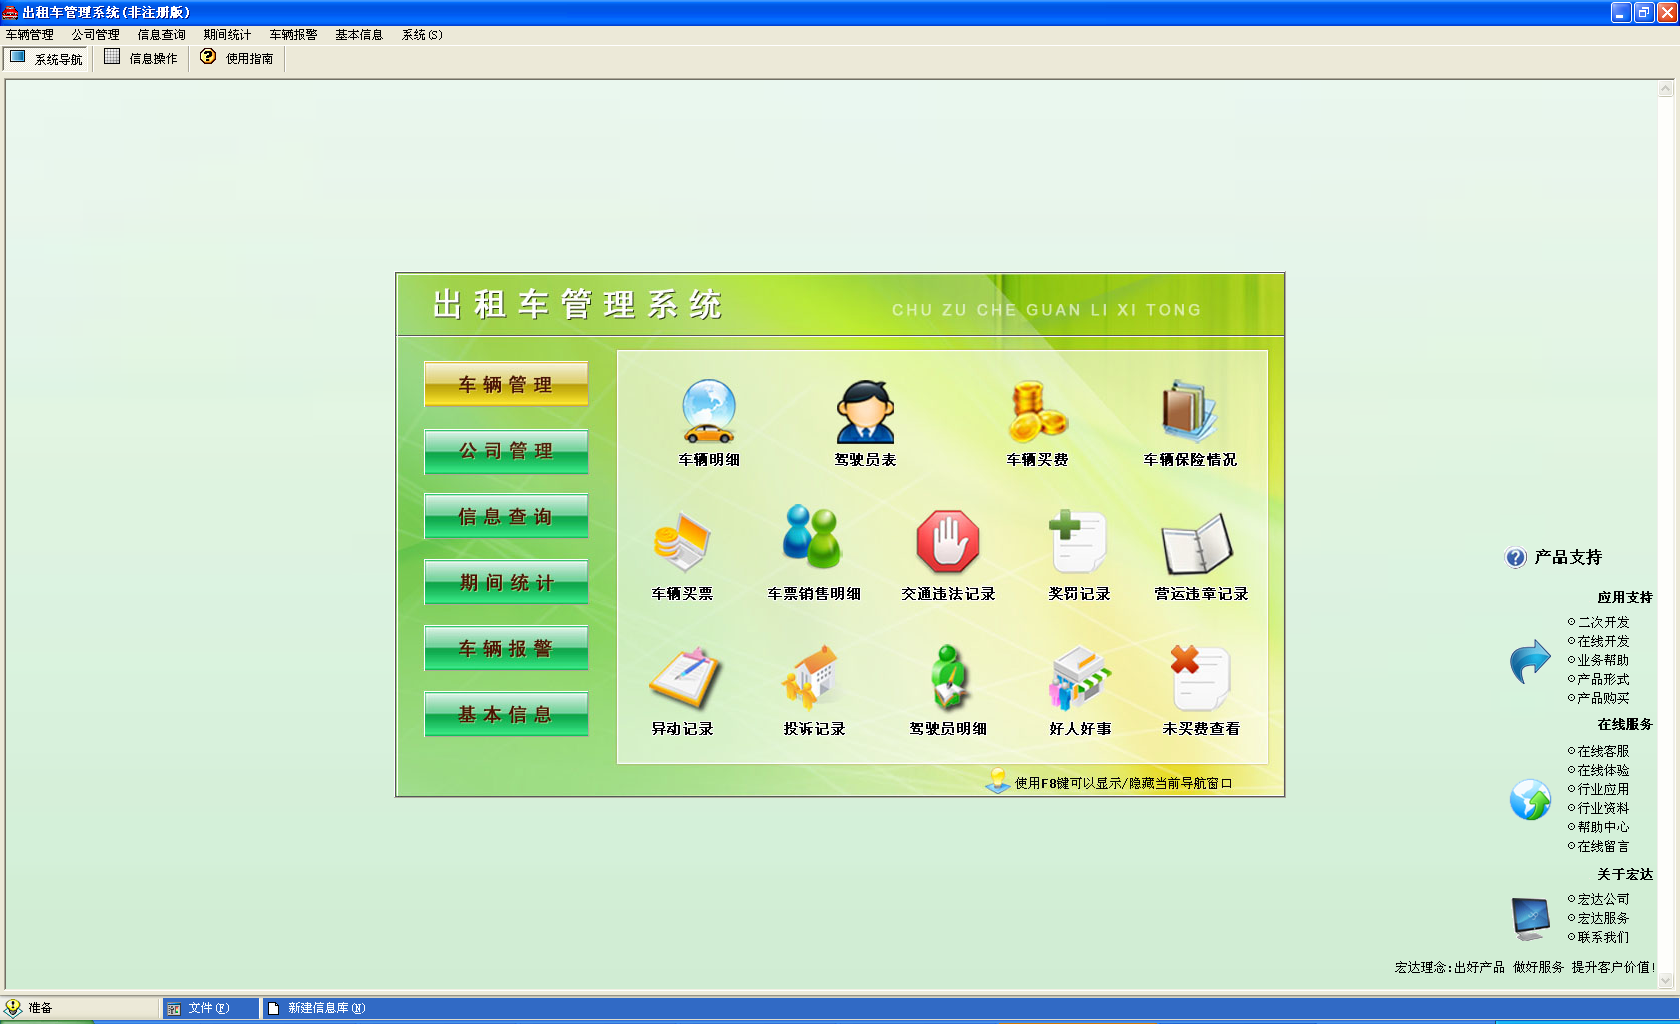1680x1024 pixels.
Task: Open the 公司管理 menu
Action: coord(96,35)
